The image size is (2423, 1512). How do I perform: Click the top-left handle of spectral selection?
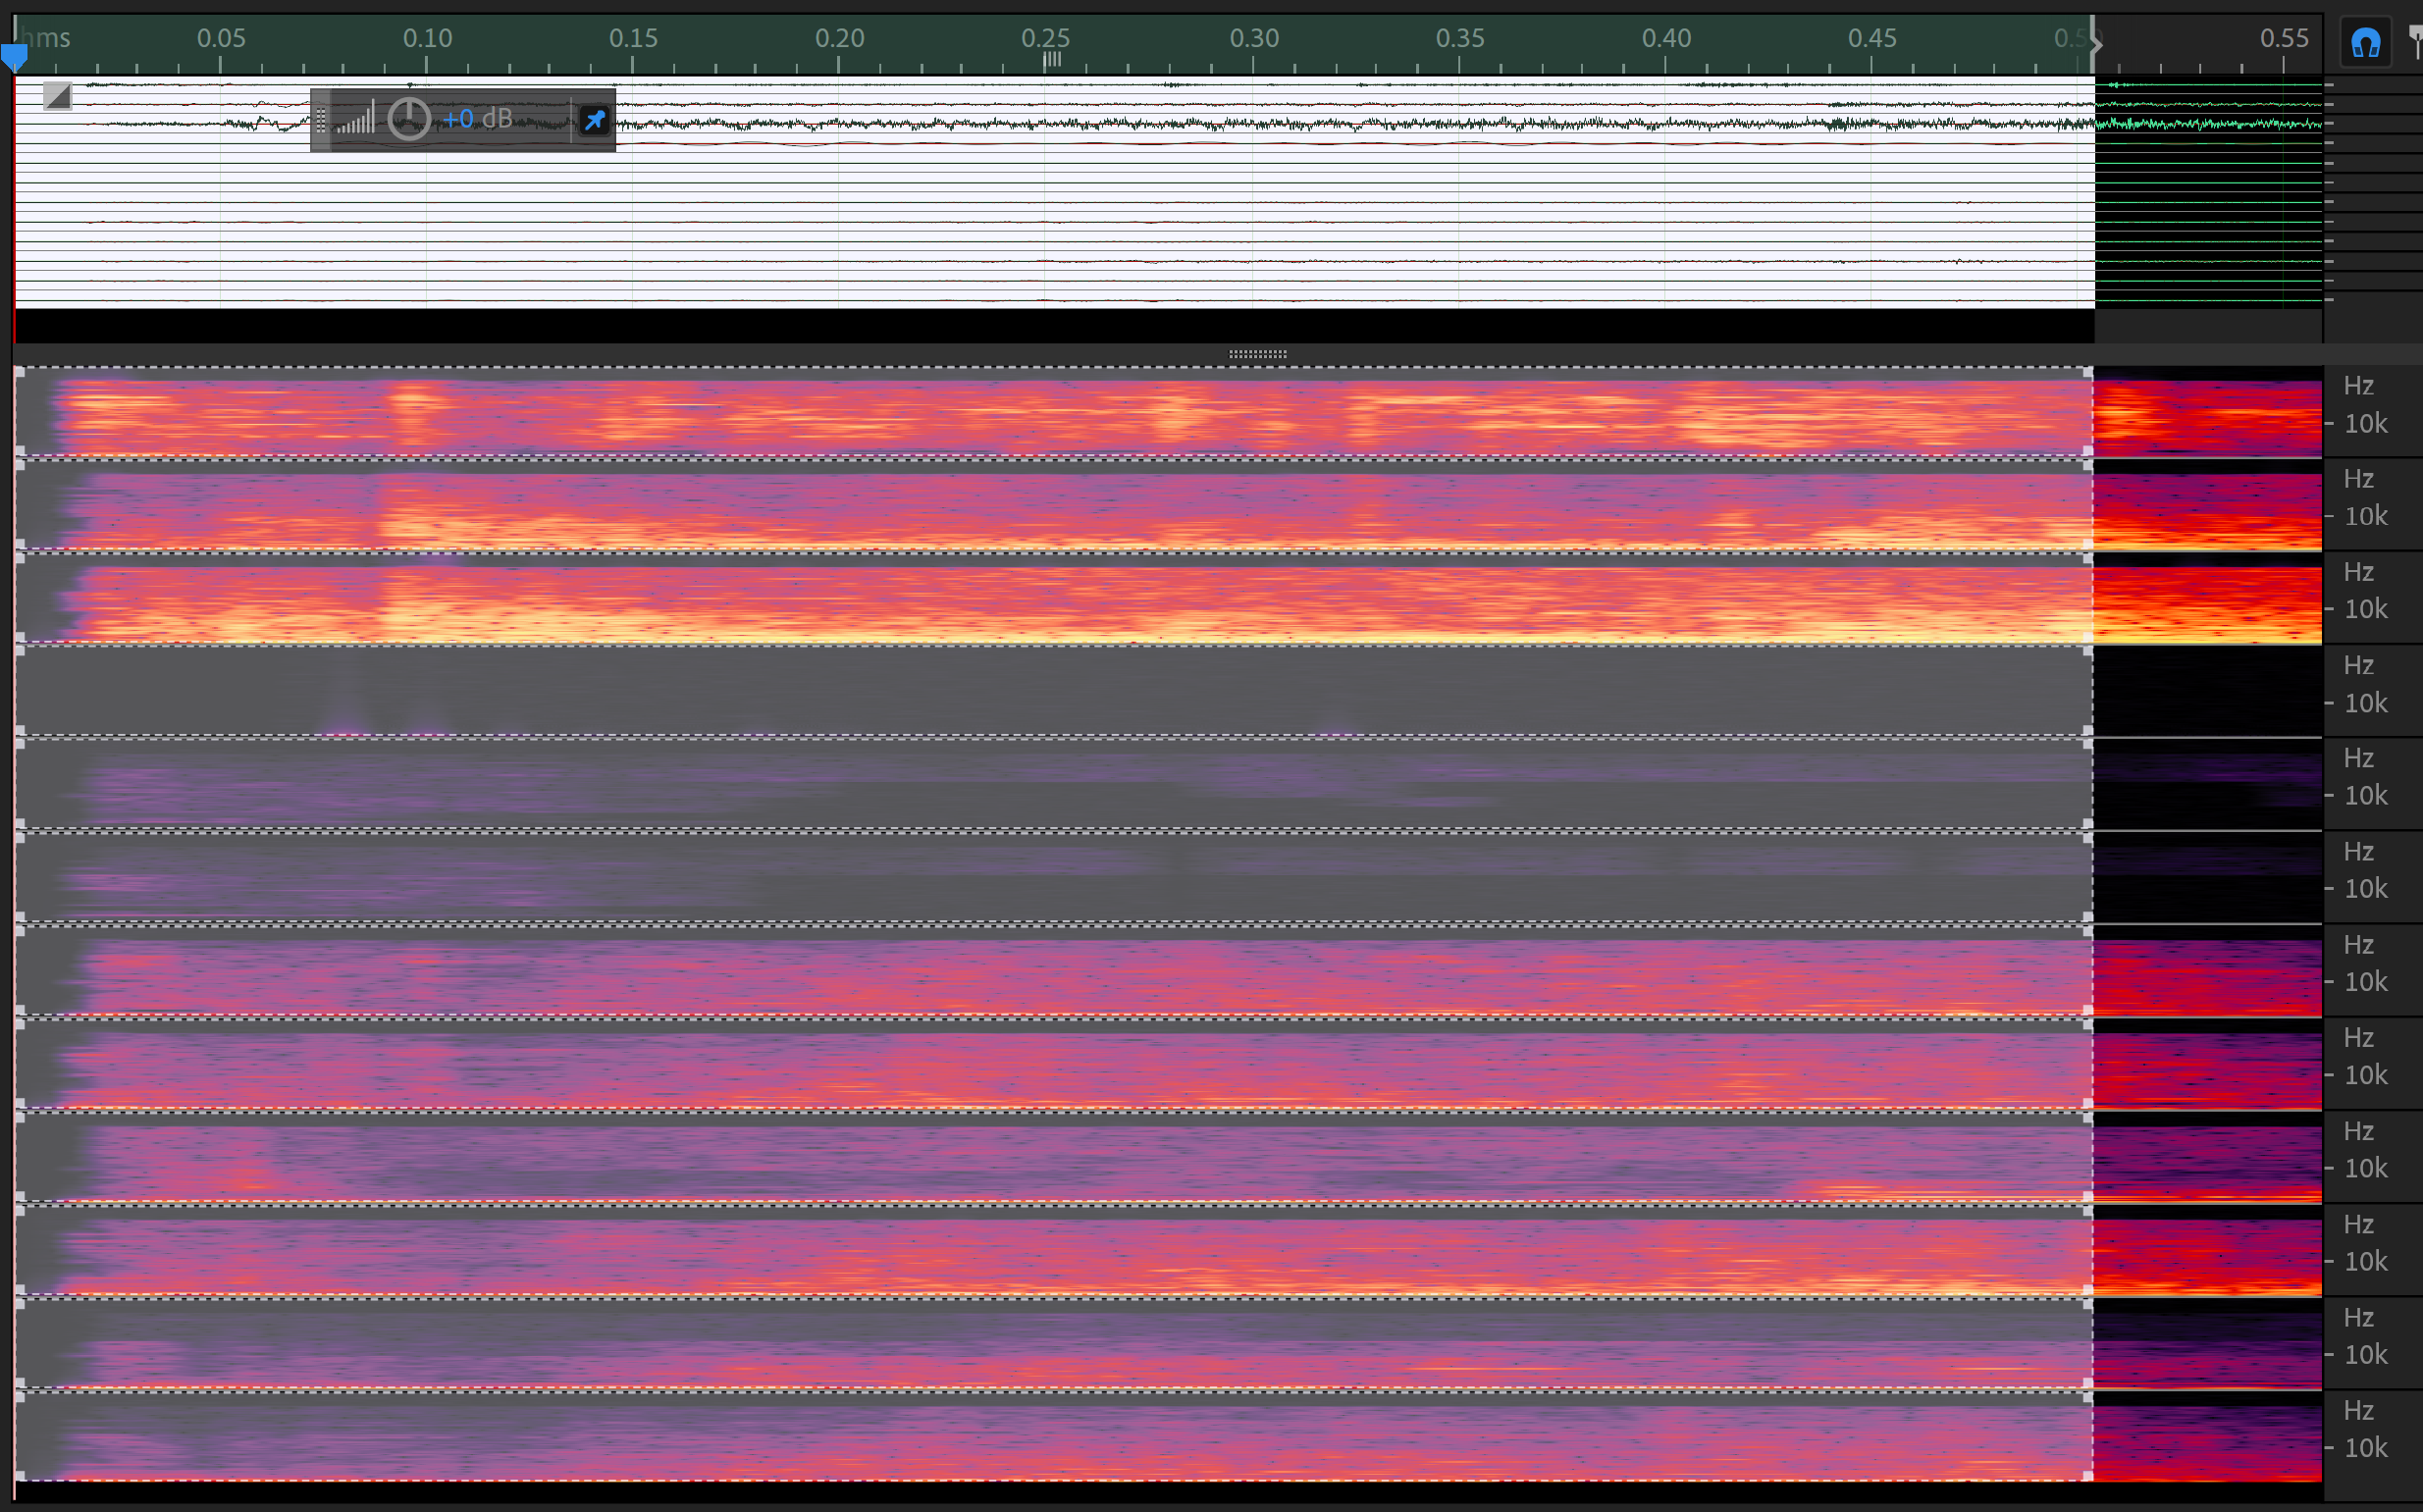(x=19, y=372)
